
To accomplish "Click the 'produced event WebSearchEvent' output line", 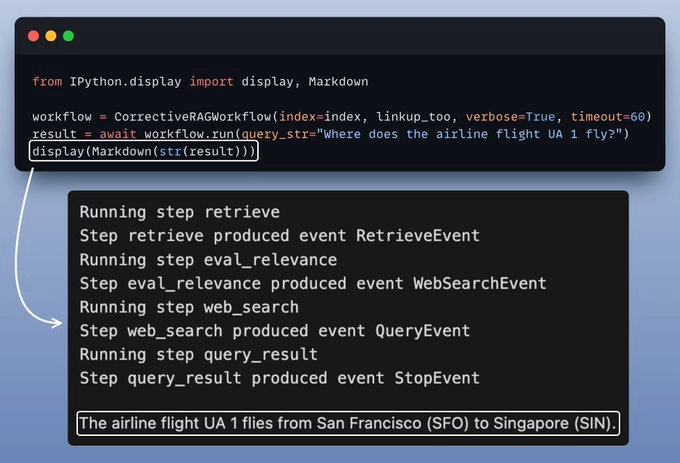I will (313, 284).
